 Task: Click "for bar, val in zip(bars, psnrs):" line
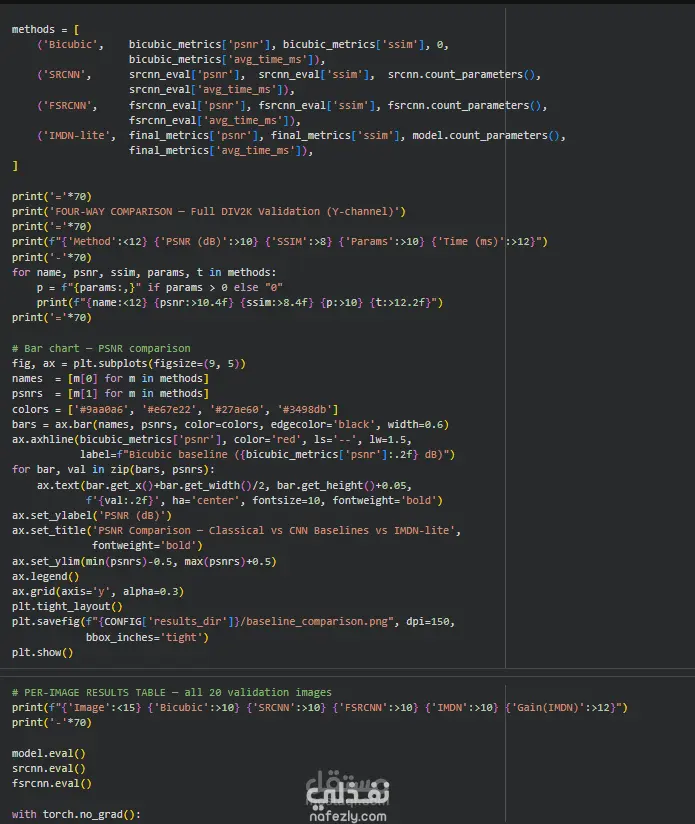tap(113, 470)
